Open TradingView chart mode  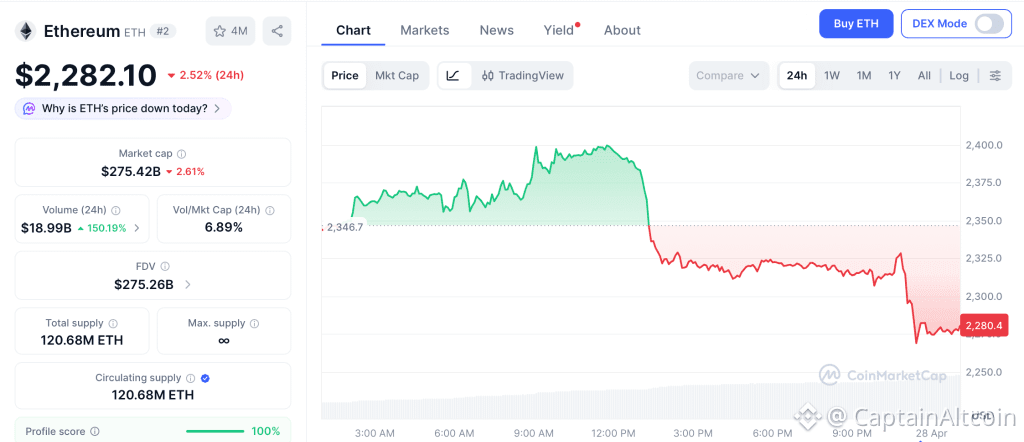pyautogui.click(x=523, y=75)
